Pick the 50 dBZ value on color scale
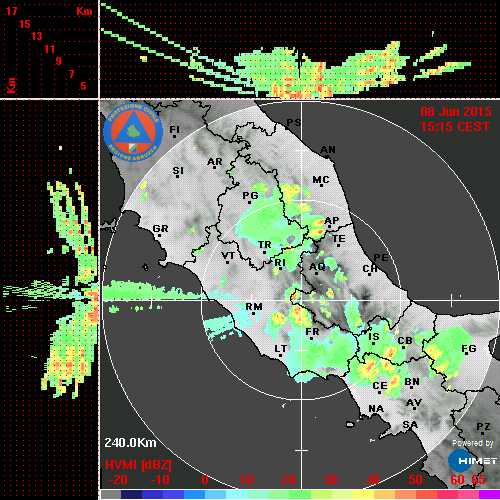 pyautogui.click(x=415, y=480)
